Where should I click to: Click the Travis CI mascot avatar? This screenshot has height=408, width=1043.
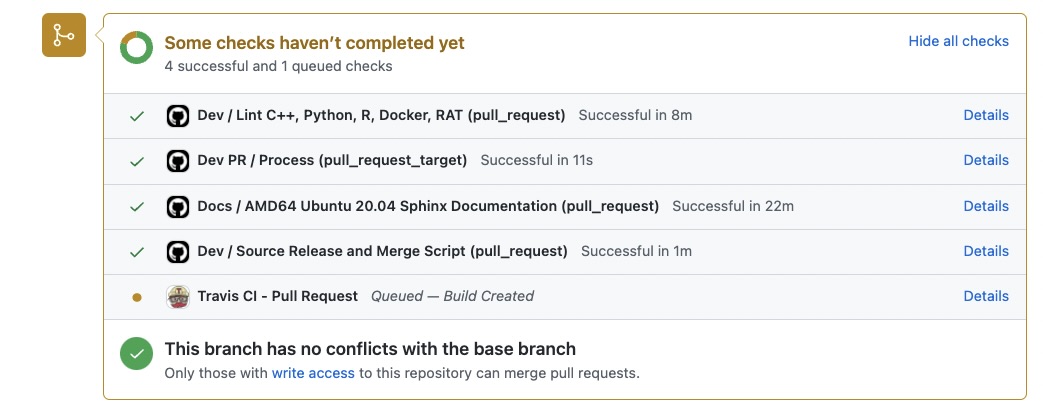(177, 297)
